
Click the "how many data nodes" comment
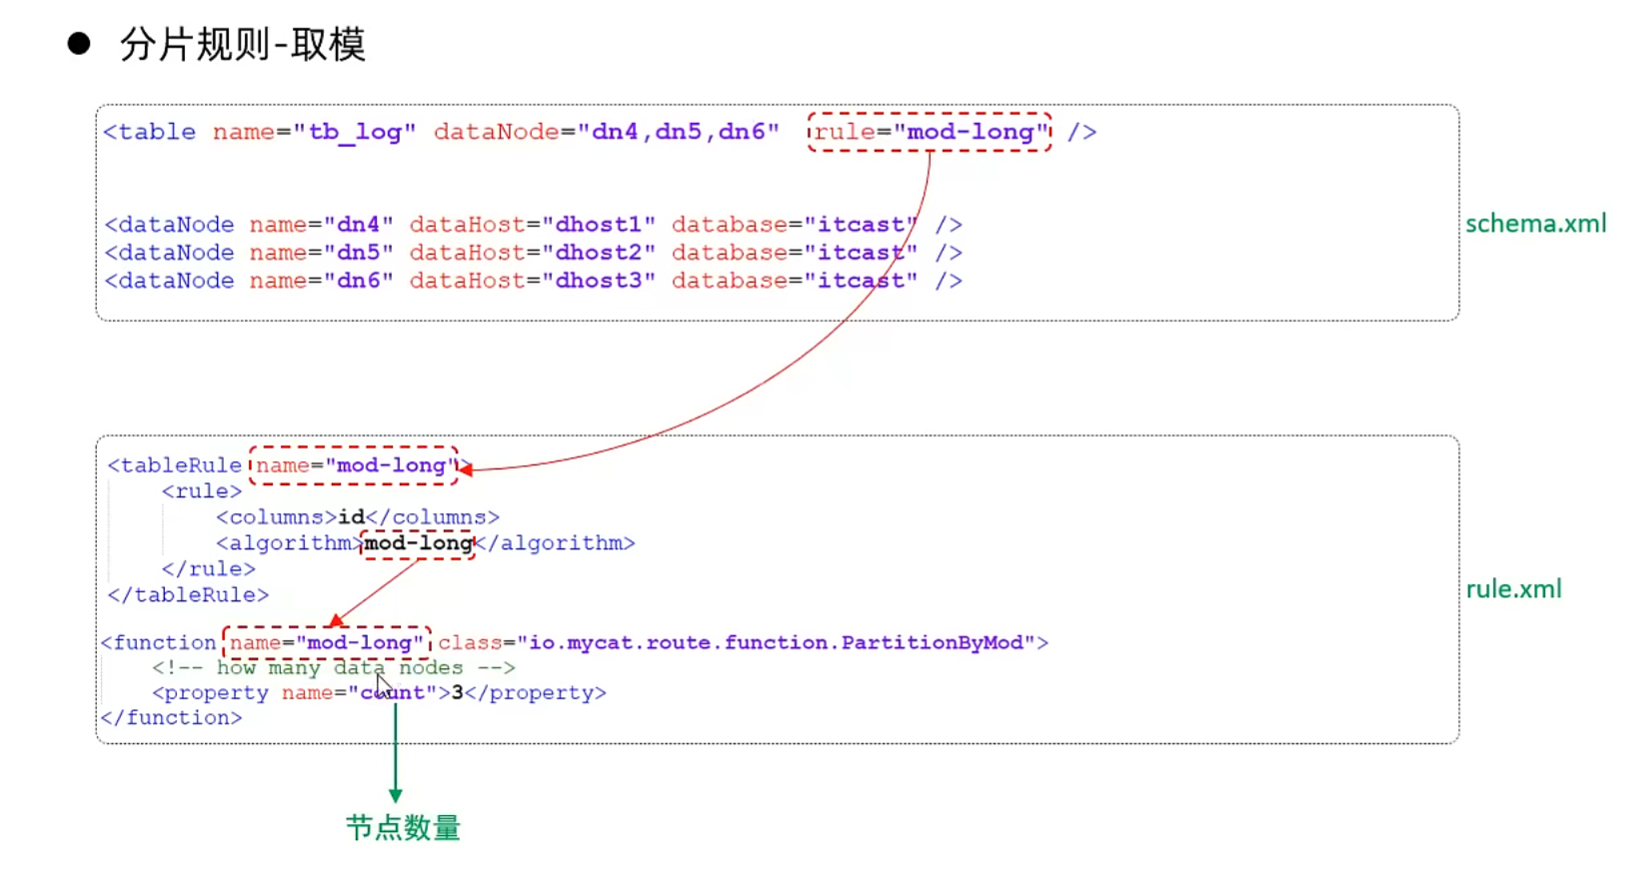[334, 667]
